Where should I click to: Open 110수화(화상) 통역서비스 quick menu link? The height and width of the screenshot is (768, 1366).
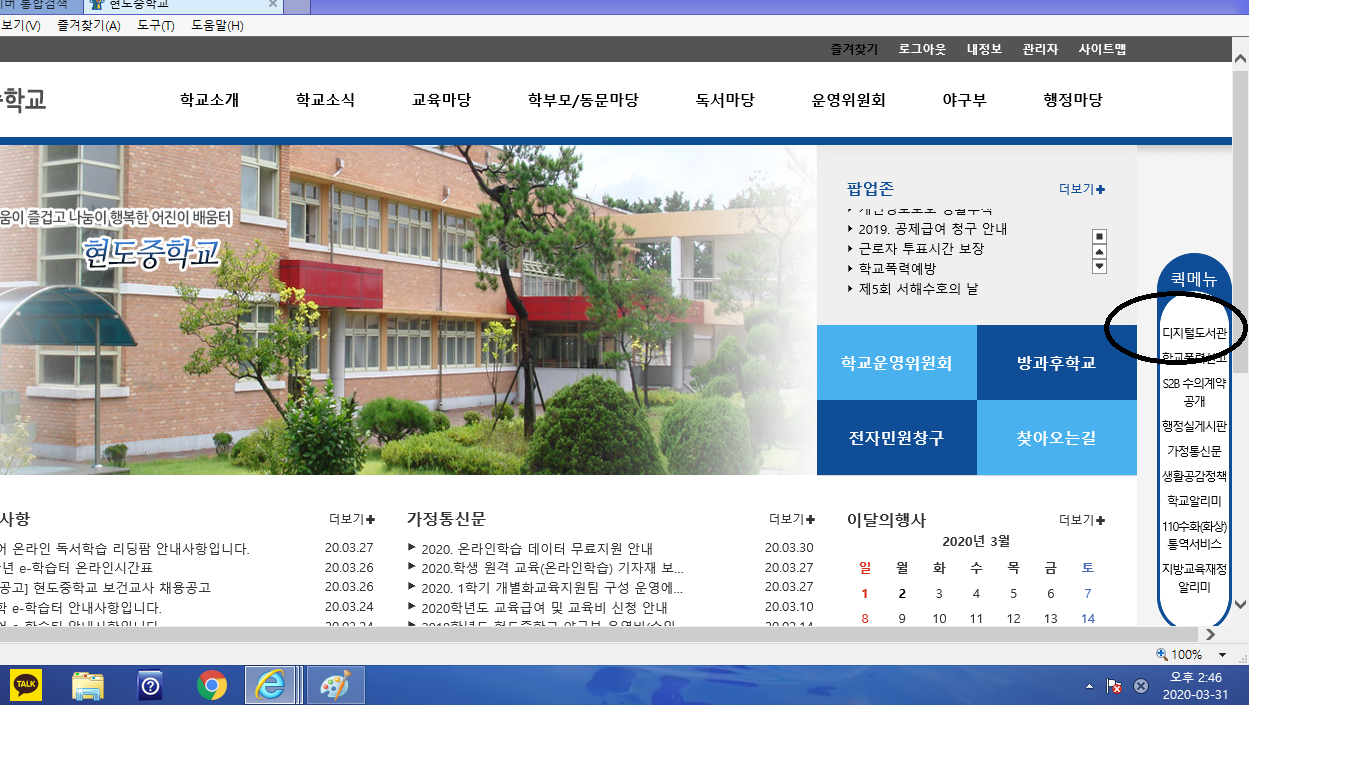click(1194, 535)
